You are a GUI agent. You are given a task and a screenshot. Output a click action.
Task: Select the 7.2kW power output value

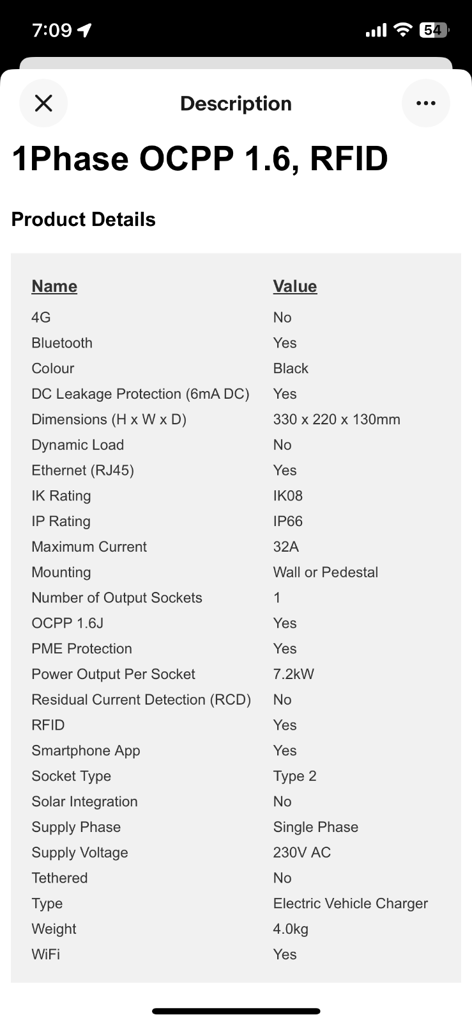click(293, 674)
